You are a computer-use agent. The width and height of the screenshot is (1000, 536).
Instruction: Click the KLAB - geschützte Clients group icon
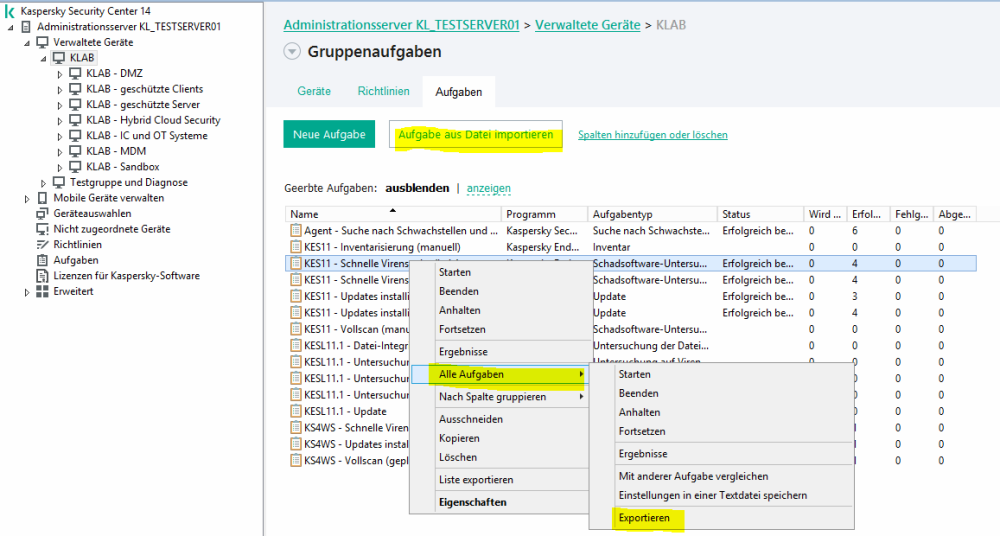tap(75, 89)
